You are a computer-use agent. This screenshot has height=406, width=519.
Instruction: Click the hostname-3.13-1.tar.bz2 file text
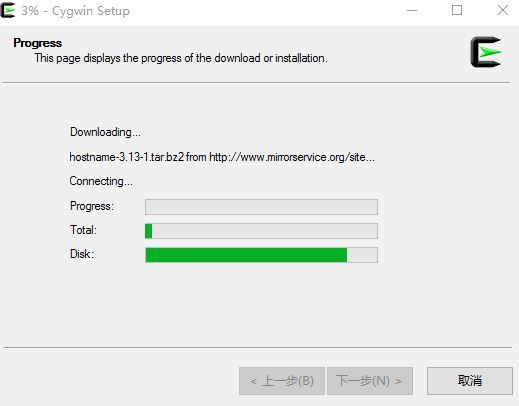click(x=127, y=157)
